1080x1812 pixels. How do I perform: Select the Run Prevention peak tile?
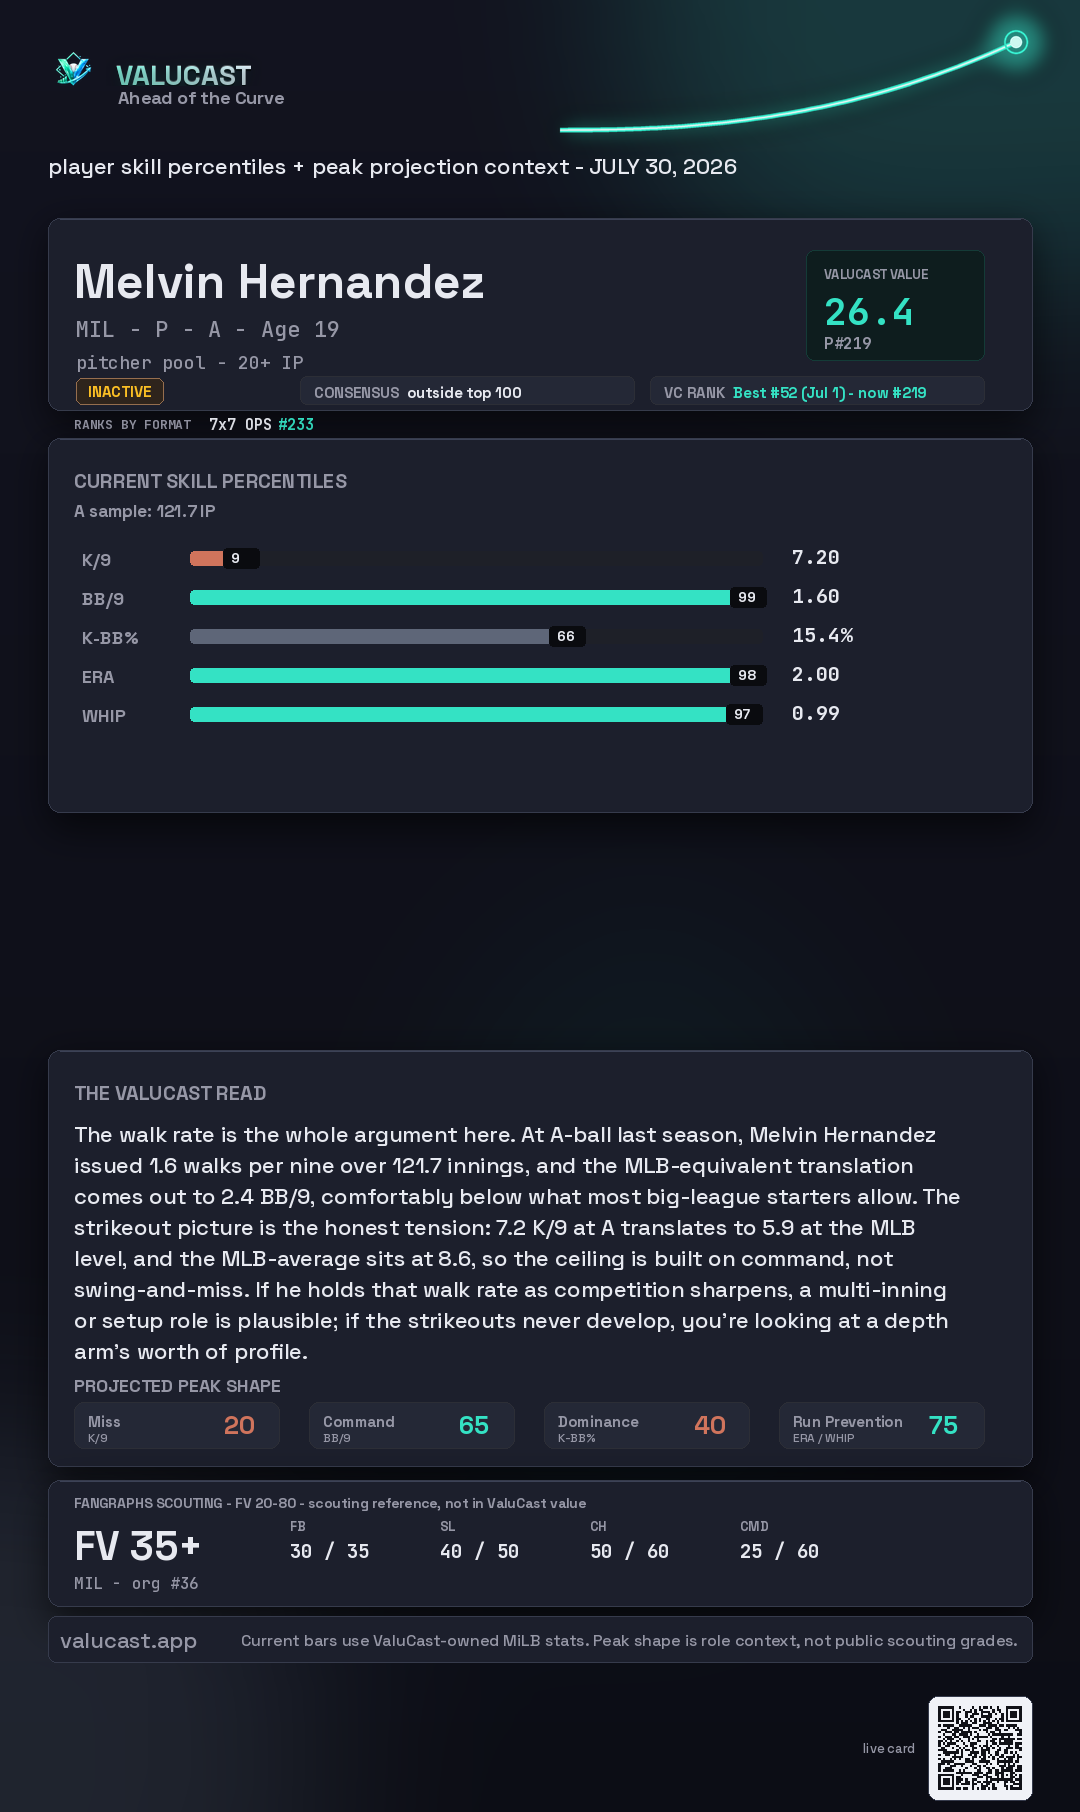(x=882, y=1426)
